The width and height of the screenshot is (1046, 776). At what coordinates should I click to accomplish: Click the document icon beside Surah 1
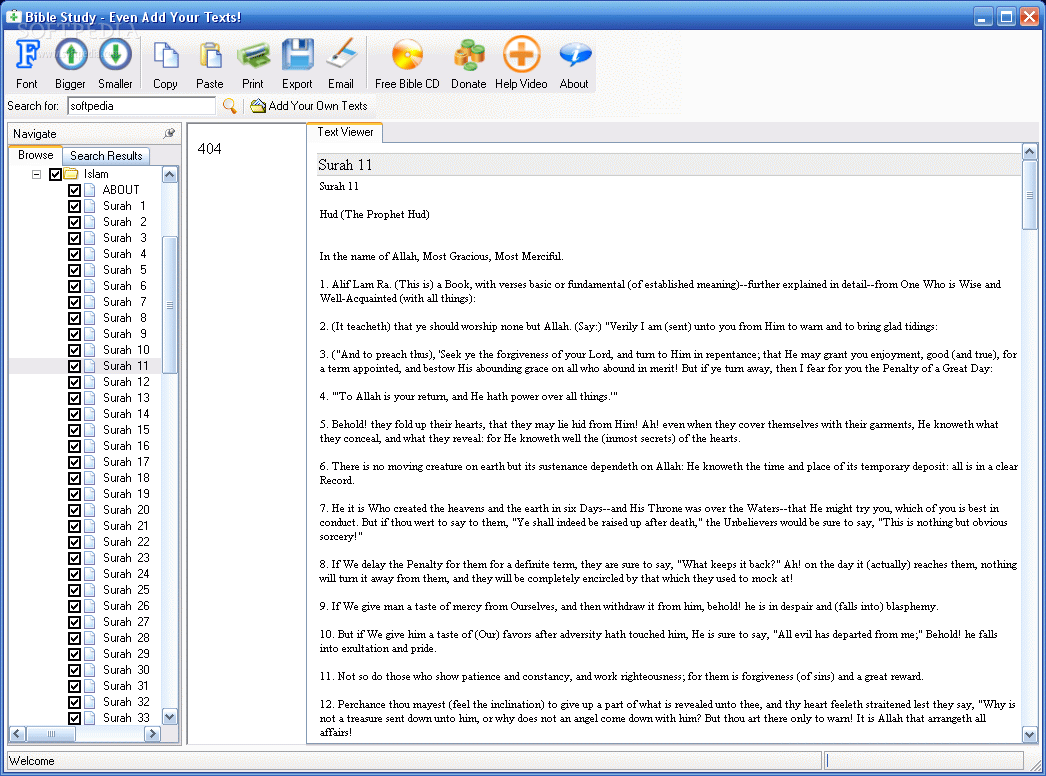tap(89, 206)
